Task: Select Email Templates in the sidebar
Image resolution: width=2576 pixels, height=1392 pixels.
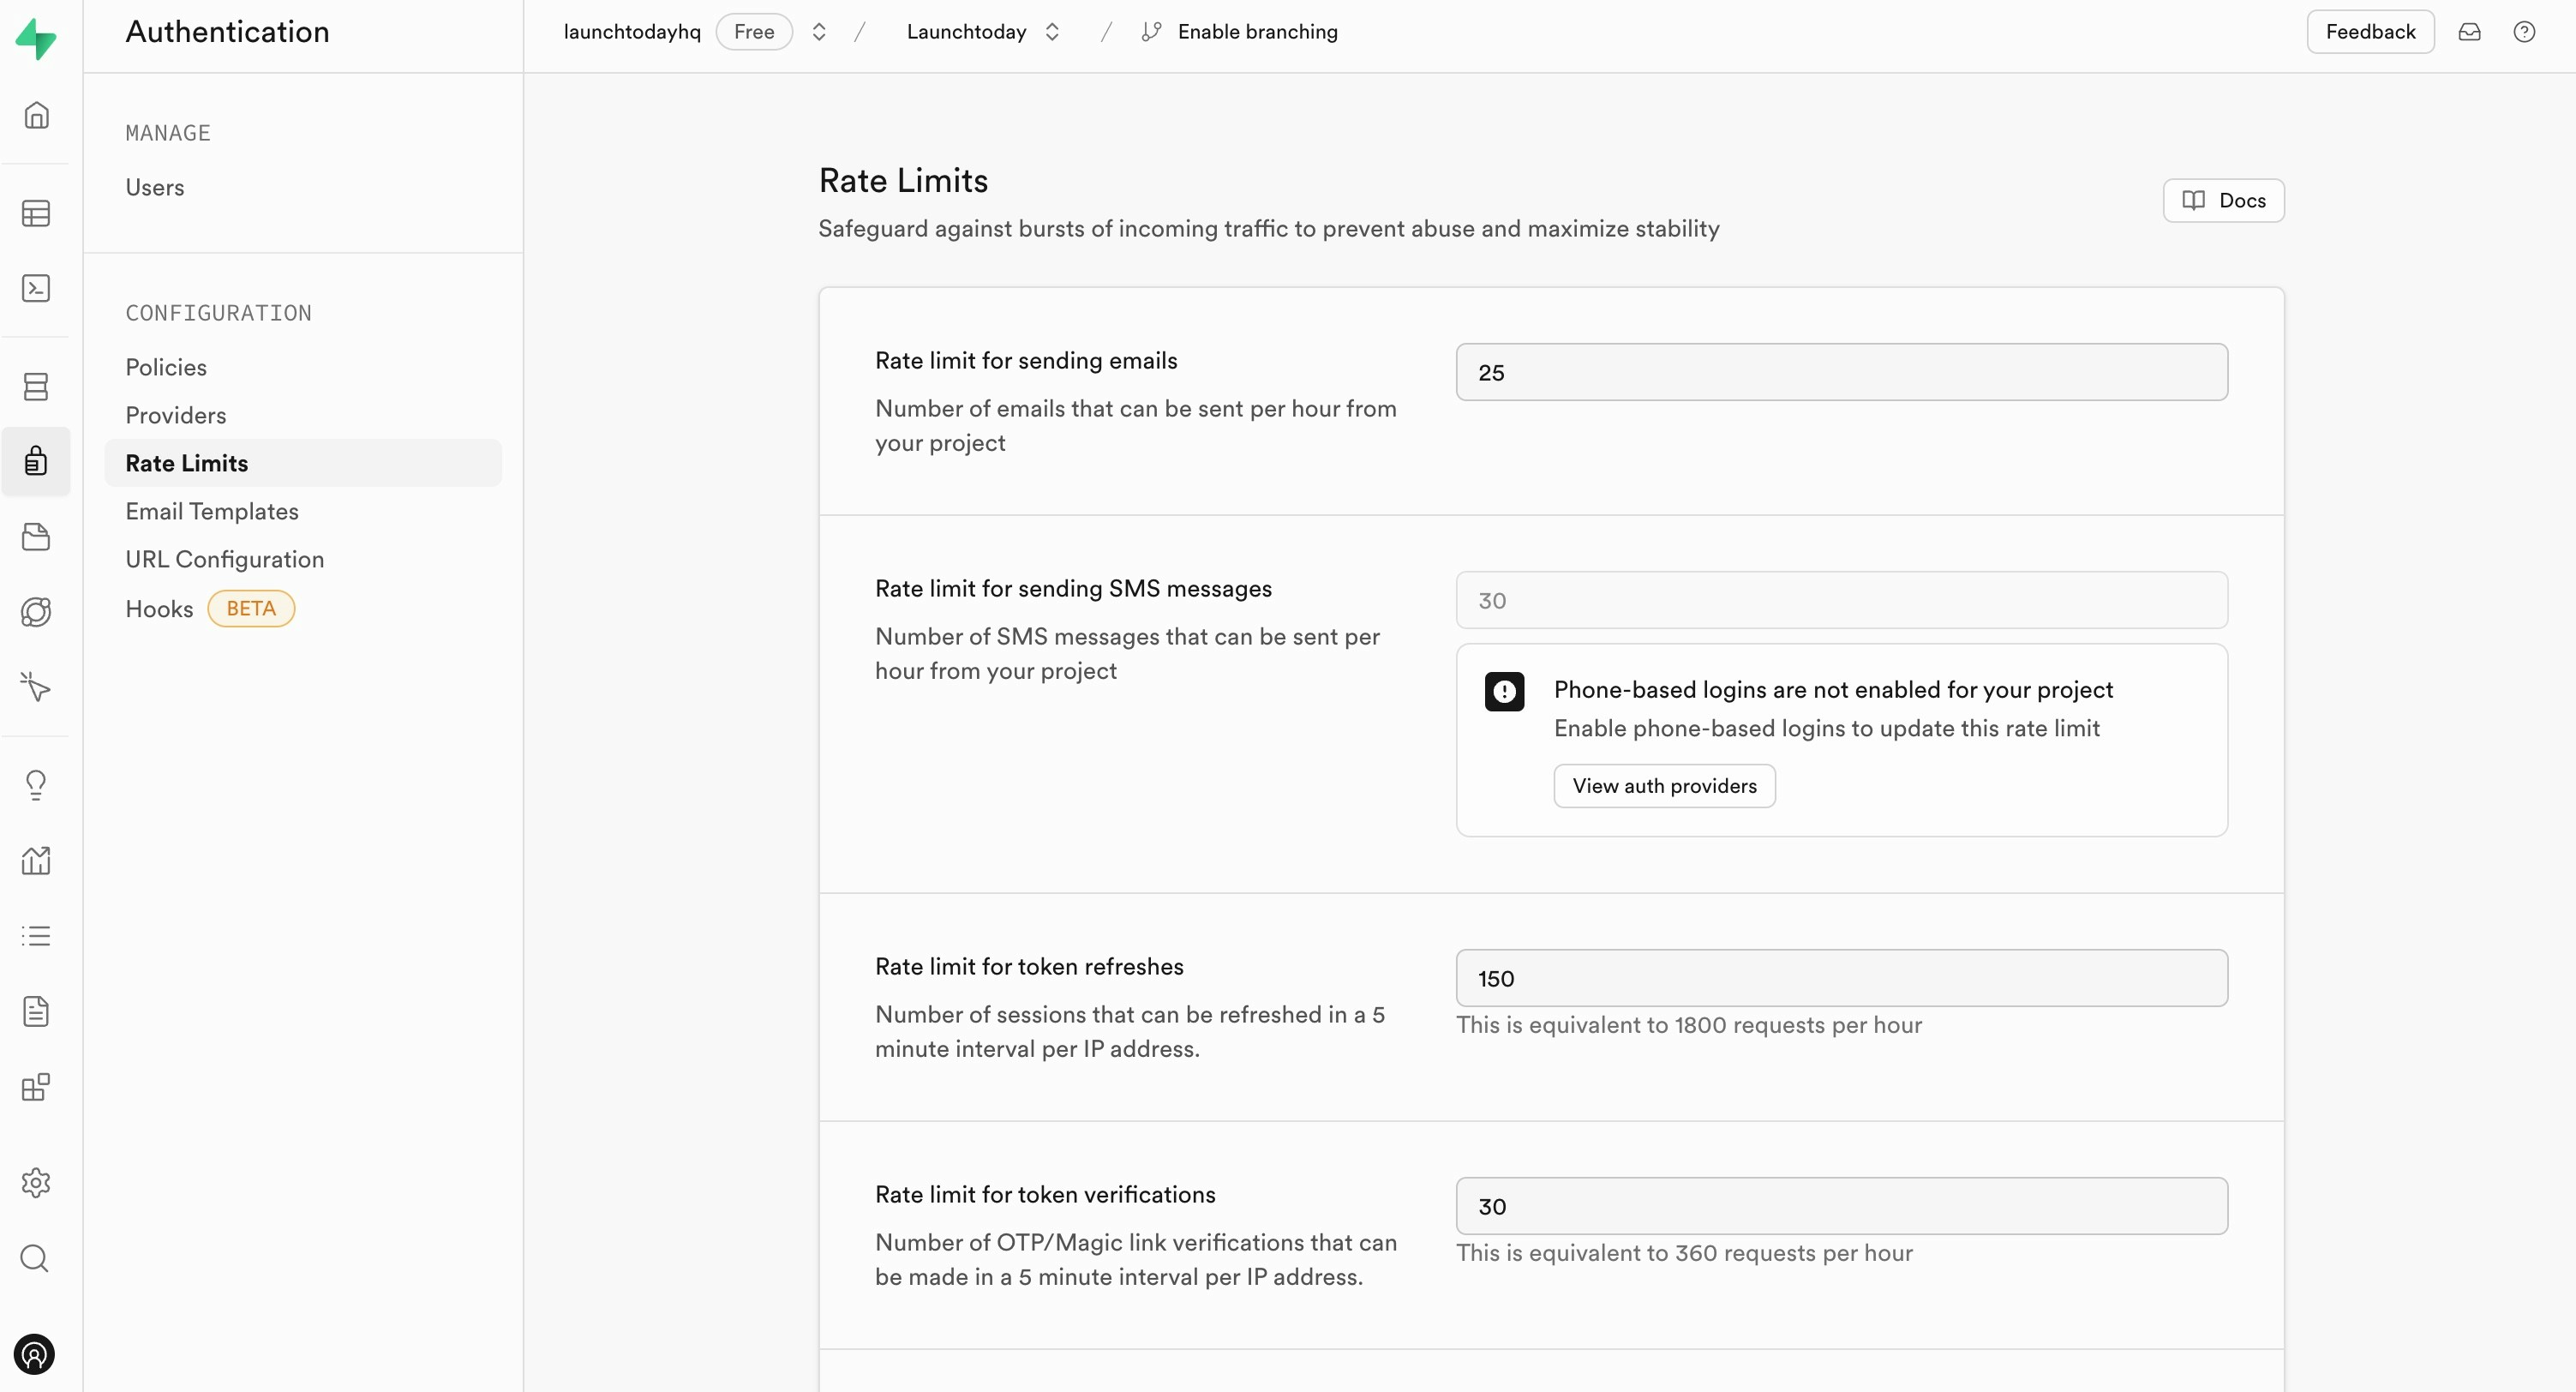Action: pyautogui.click(x=212, y=511)
